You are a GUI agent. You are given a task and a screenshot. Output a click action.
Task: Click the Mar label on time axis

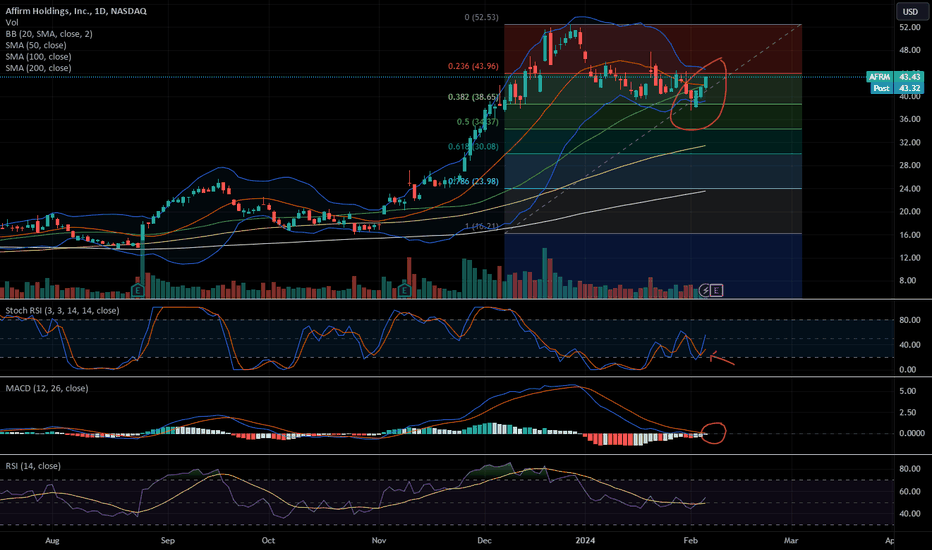pos(791,540)
